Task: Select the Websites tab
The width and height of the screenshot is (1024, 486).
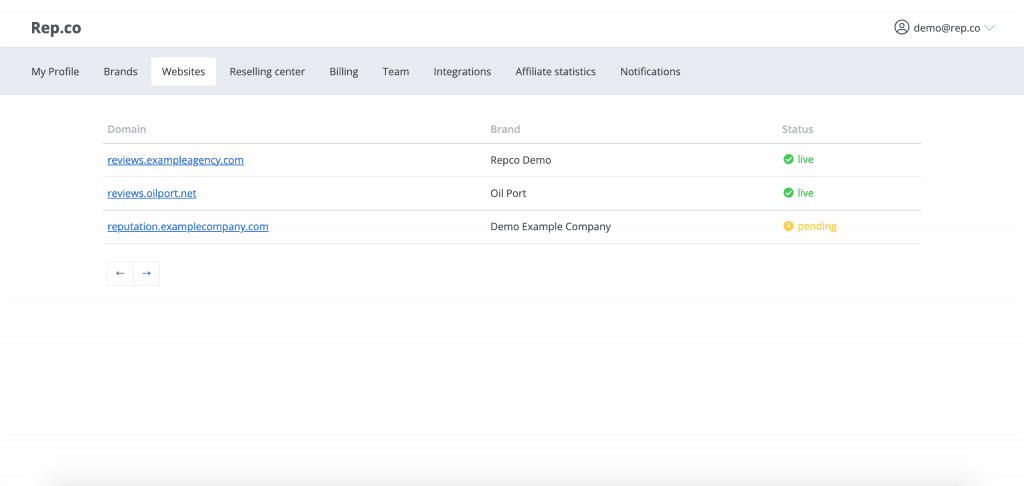Action: pyautogui.click(x=183, y=72)
